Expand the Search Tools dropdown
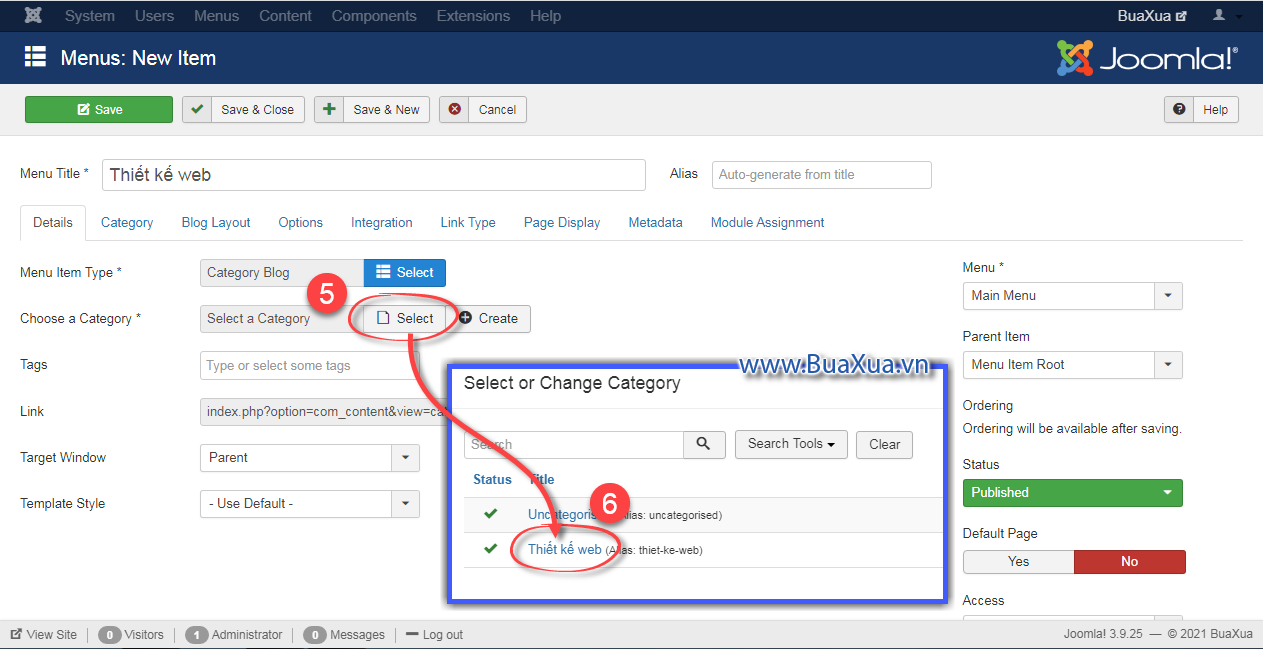Image resolution: width=1263 pixels, height=649 pixels. tap(791, 444)
